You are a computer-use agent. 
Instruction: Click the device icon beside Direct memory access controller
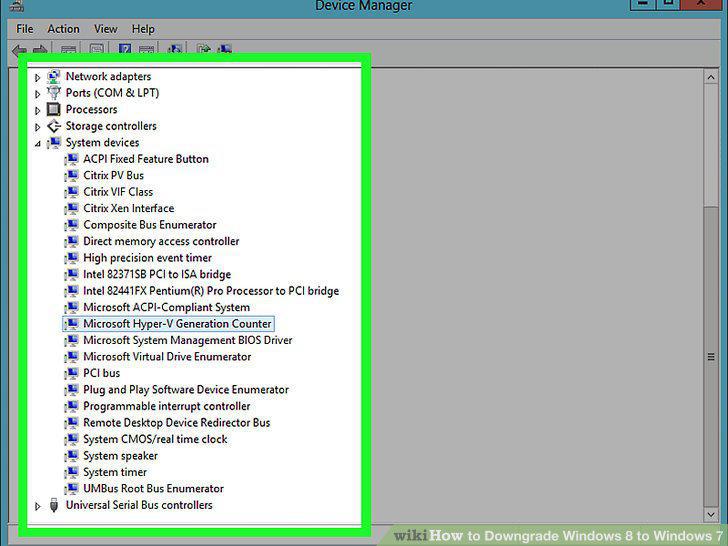pos(72,241)
